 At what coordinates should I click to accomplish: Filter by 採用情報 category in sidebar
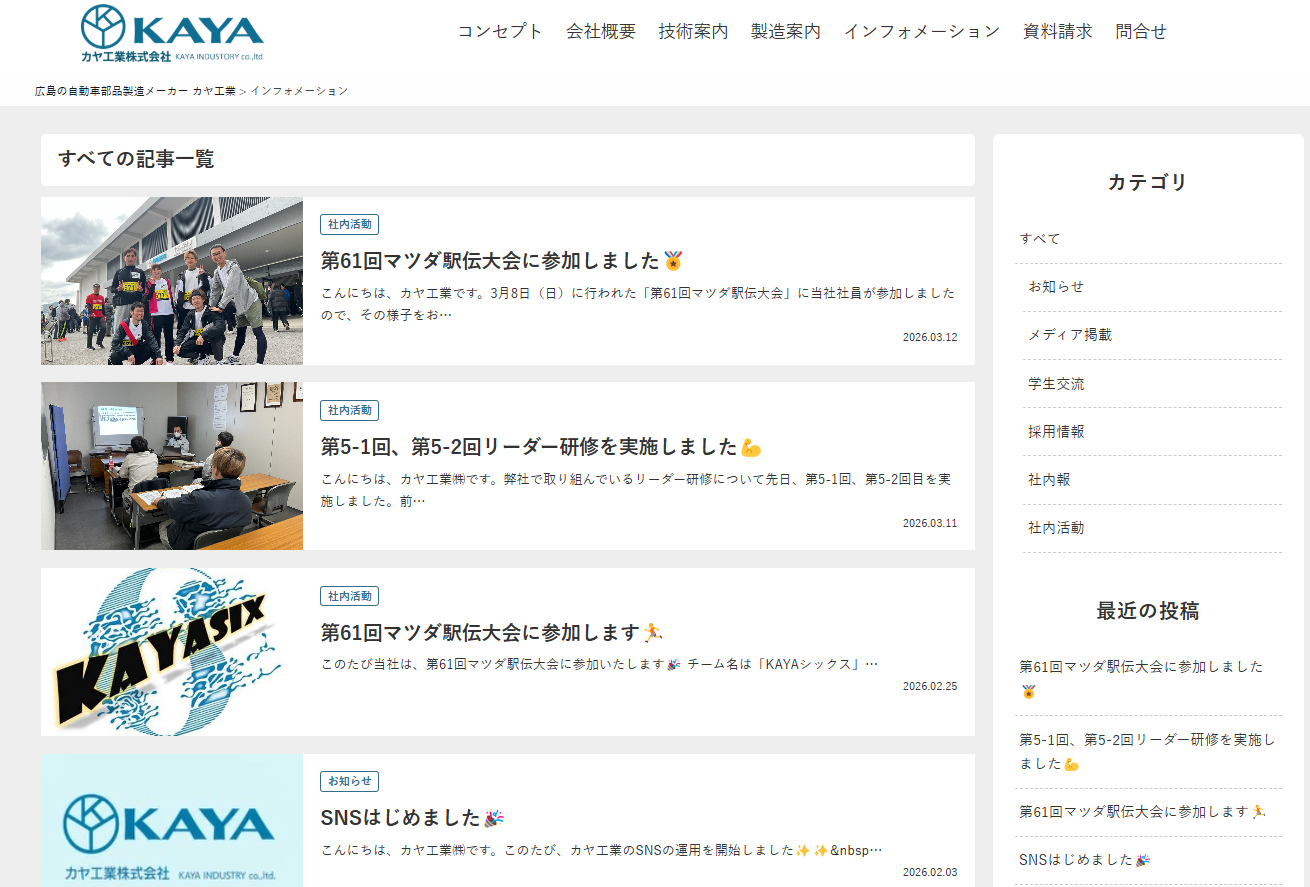click(1056, 432)
